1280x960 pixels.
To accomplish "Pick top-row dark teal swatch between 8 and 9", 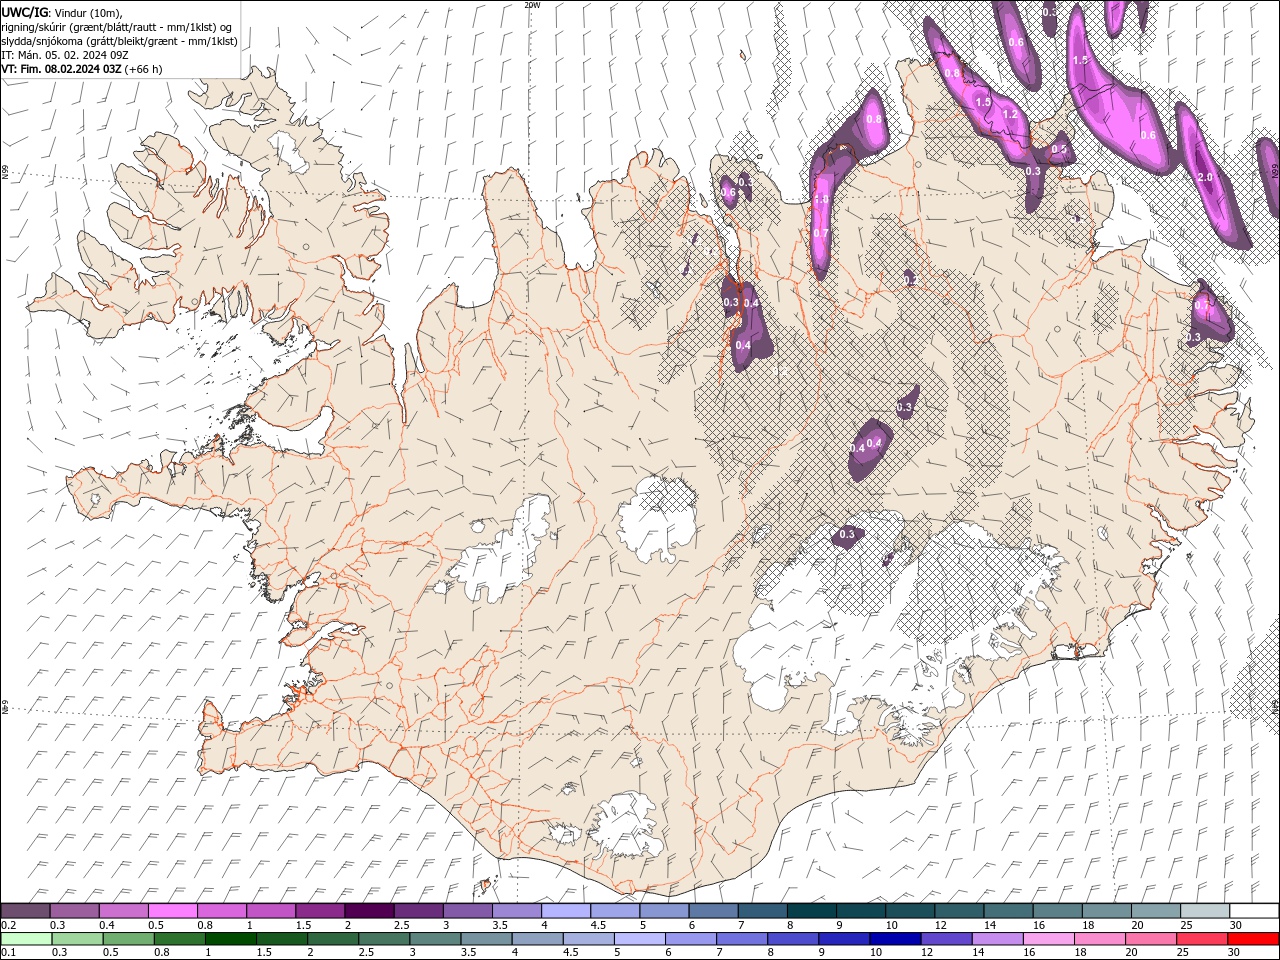I will (811, 910).
